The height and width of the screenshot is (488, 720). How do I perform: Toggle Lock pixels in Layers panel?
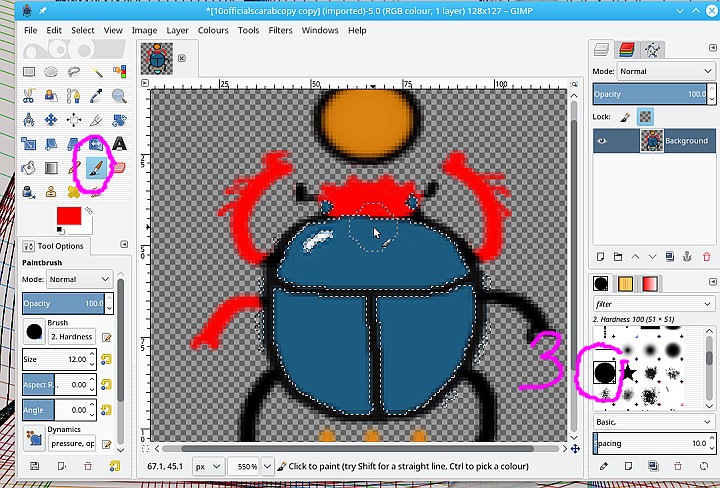pos(624,117)
